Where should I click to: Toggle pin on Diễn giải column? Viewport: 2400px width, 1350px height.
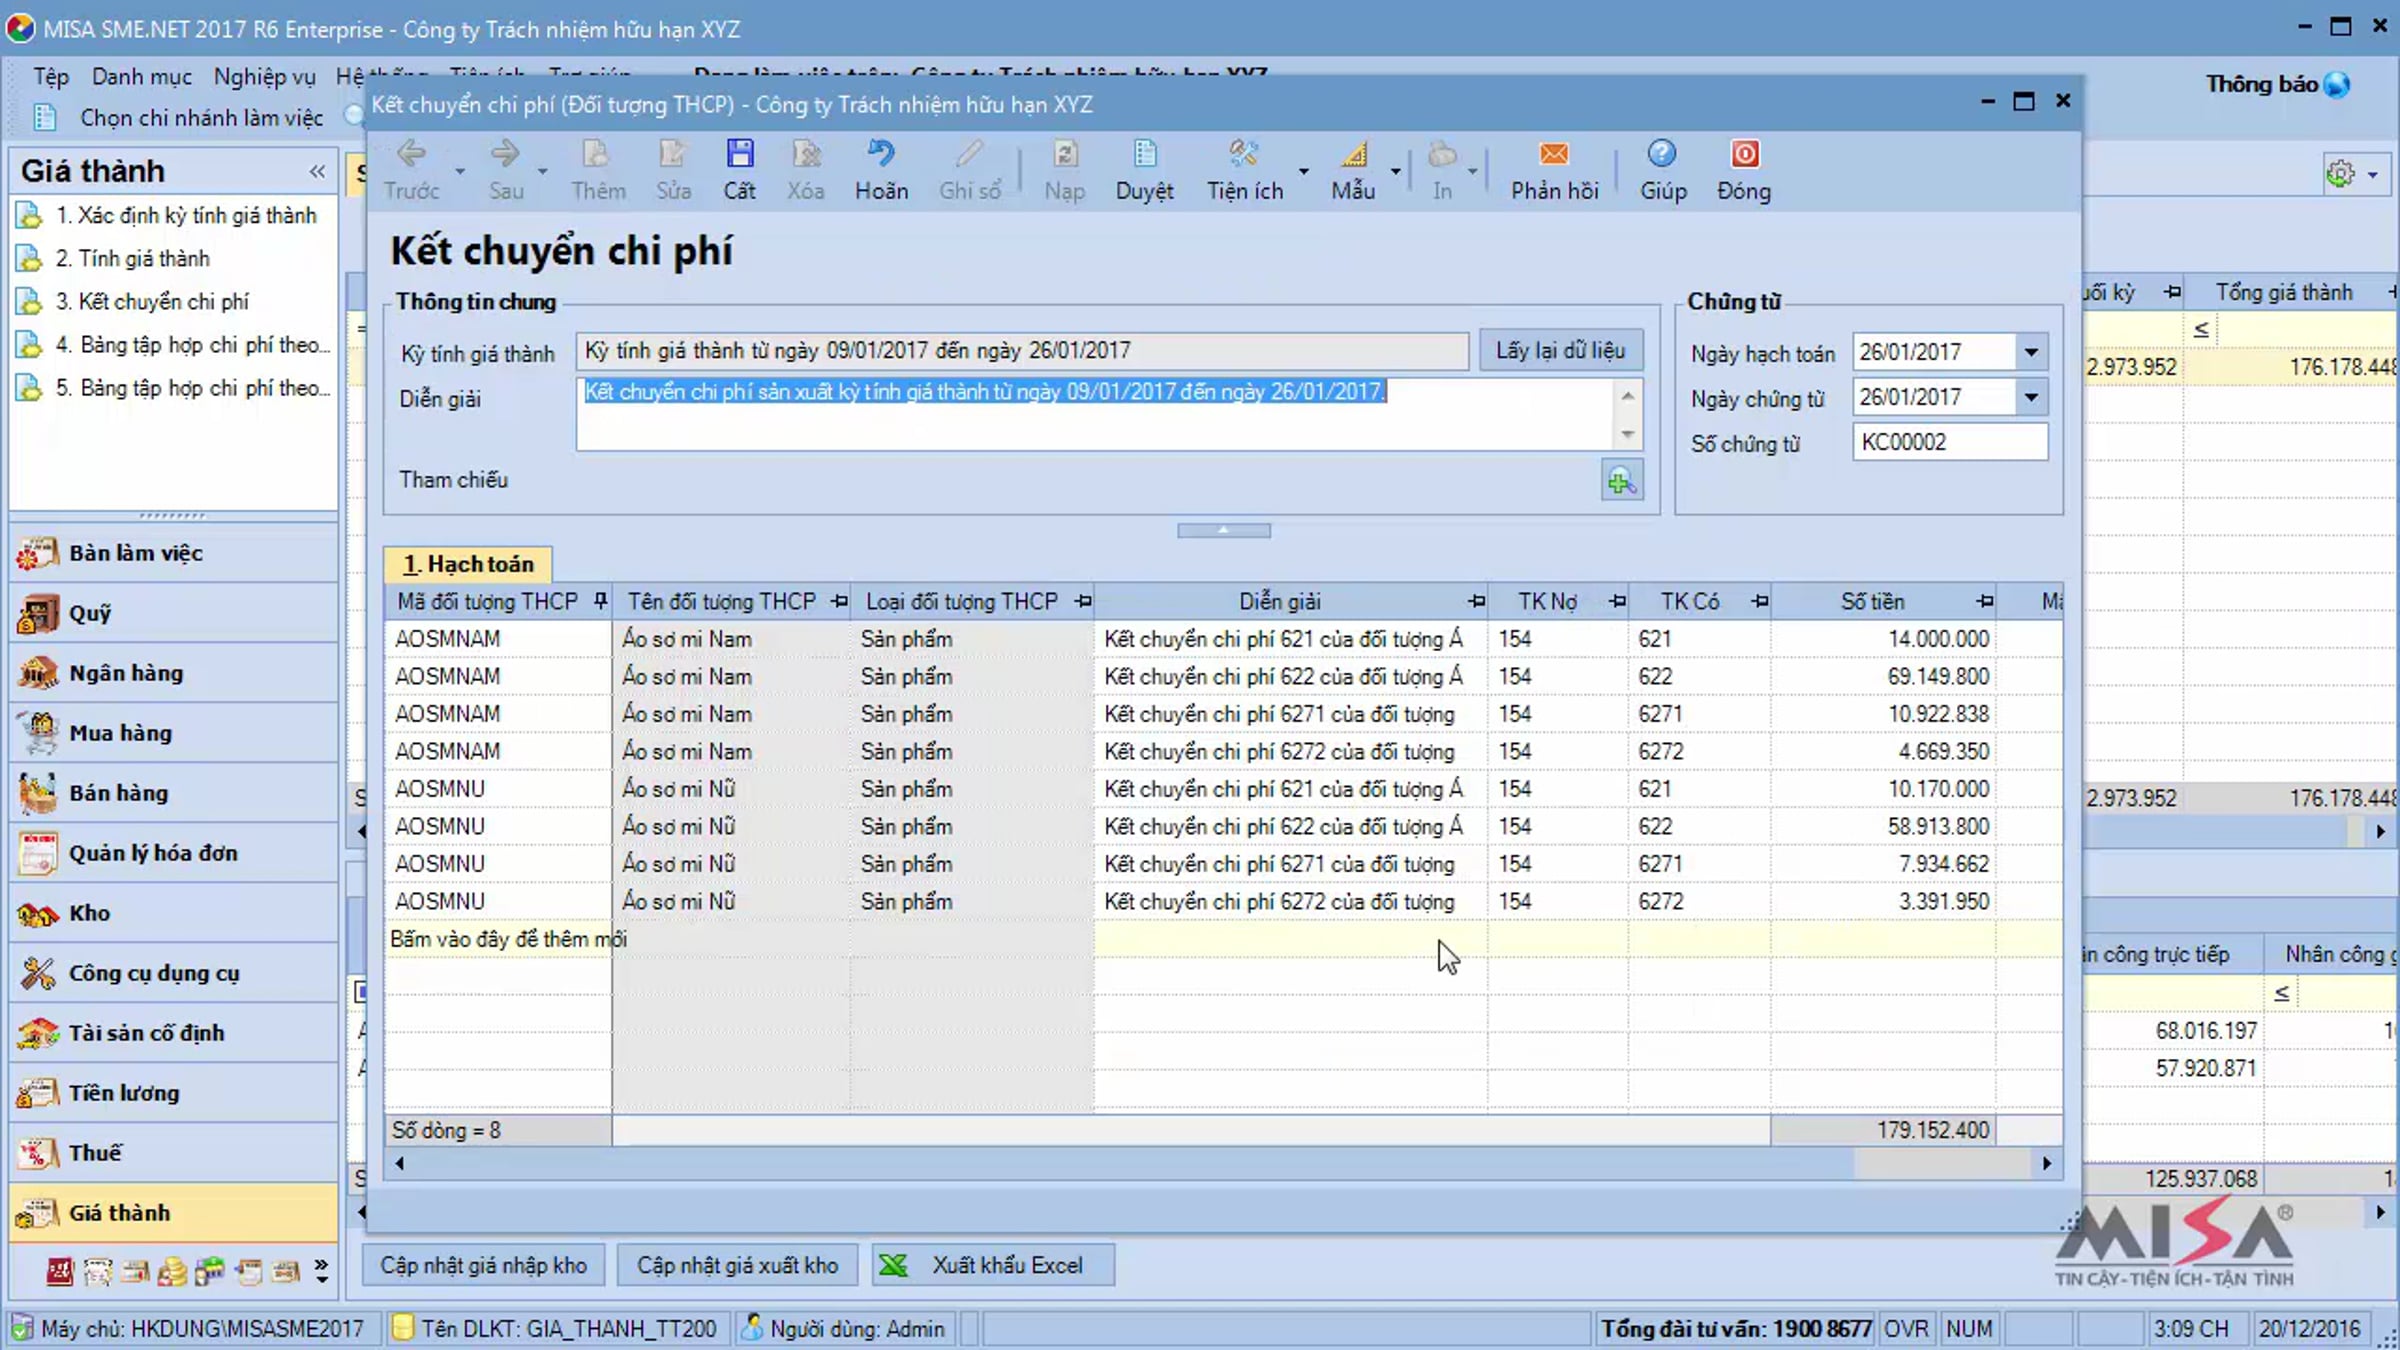[1476, 601]
